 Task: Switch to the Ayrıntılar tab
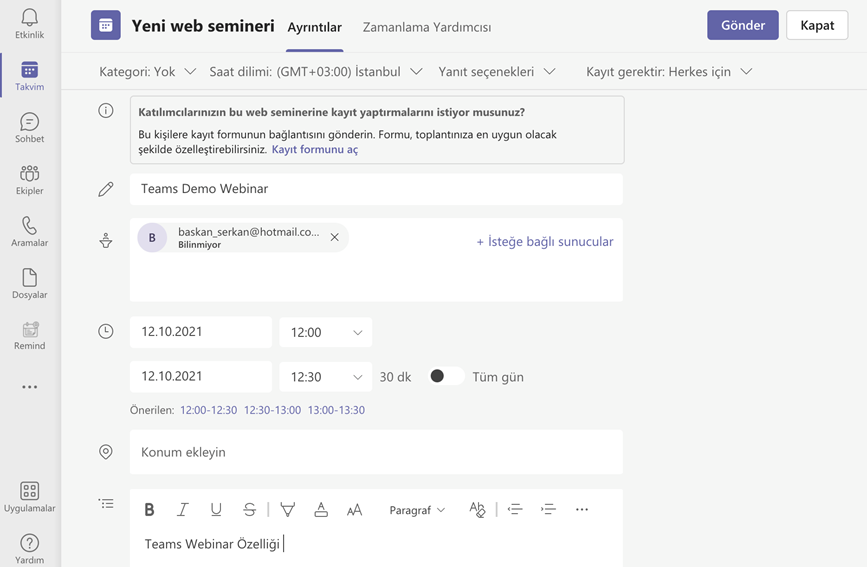315,27
